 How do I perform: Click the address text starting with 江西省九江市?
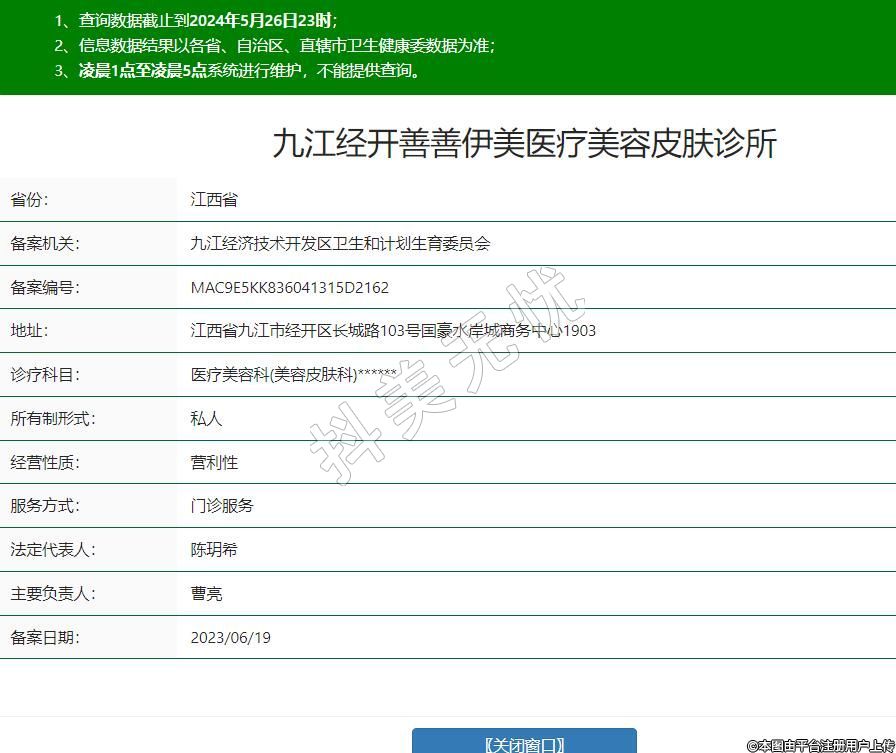pos(393,331)
